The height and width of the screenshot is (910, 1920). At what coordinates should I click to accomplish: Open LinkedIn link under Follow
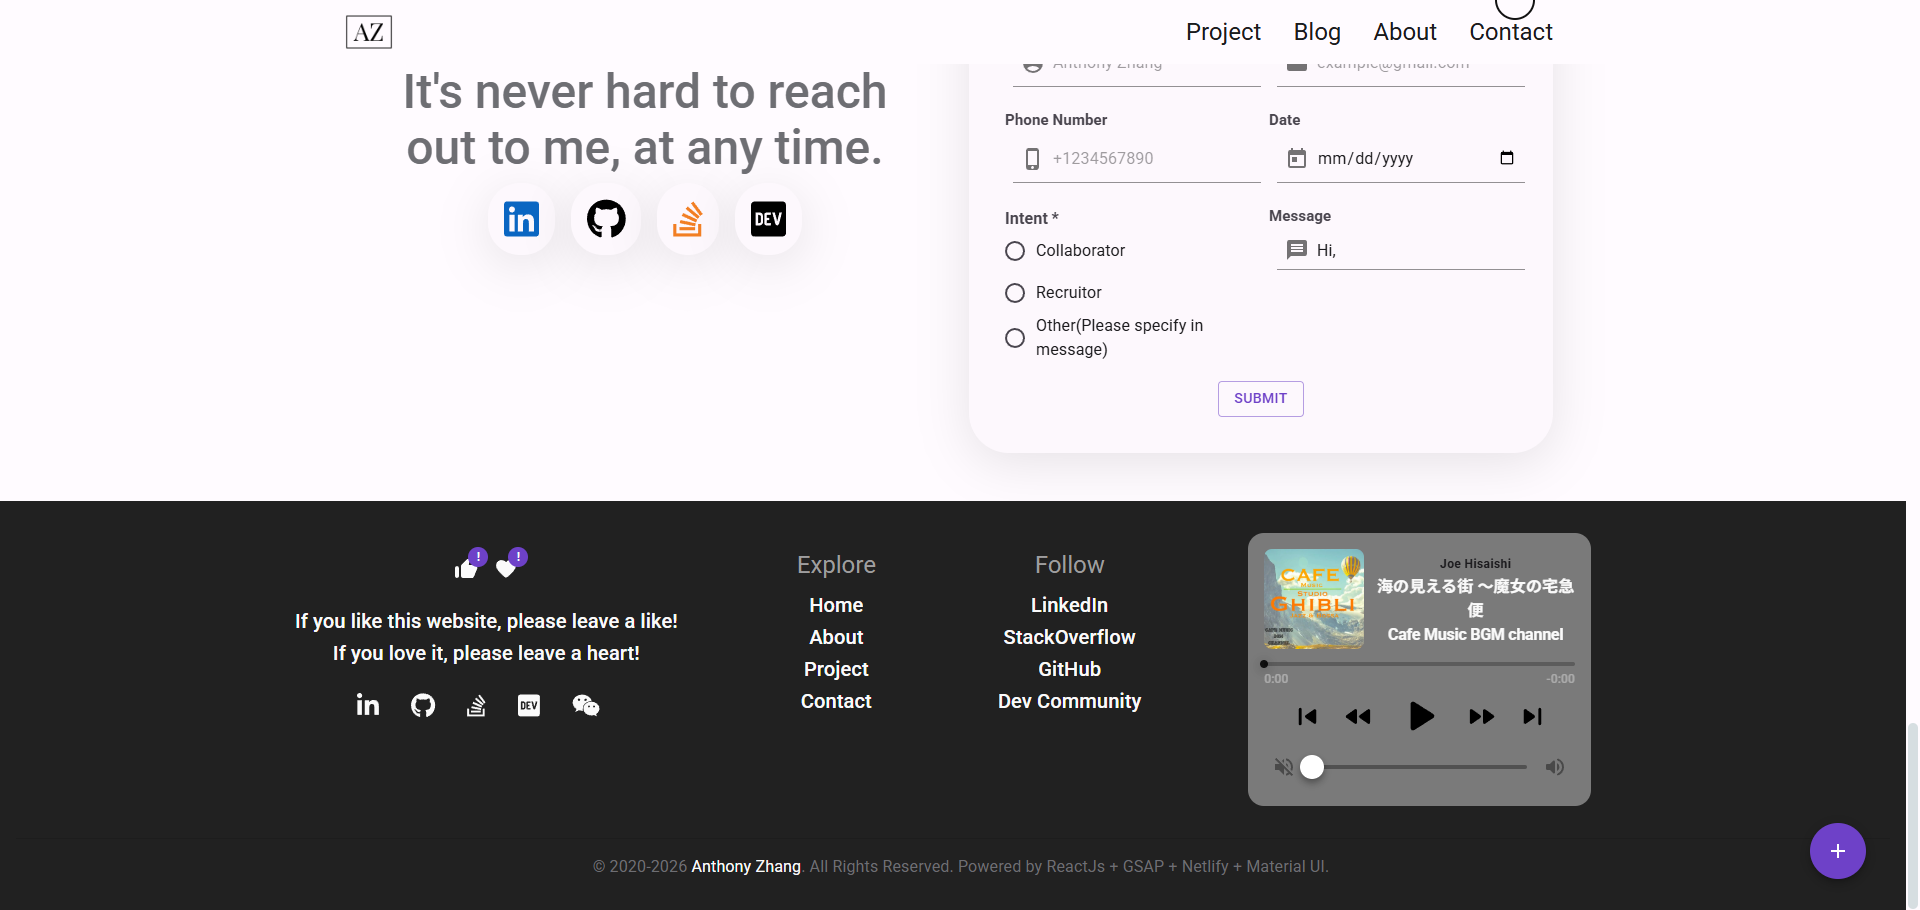1069,605
